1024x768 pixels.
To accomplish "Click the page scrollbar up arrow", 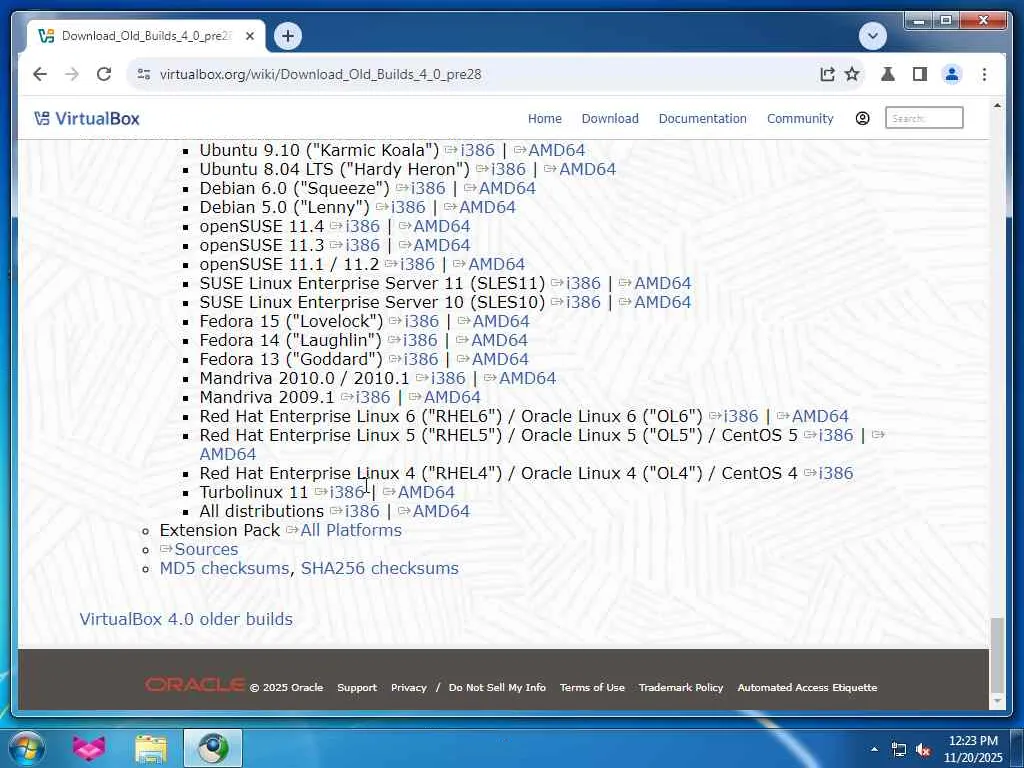I will click(x=997, y=105).
